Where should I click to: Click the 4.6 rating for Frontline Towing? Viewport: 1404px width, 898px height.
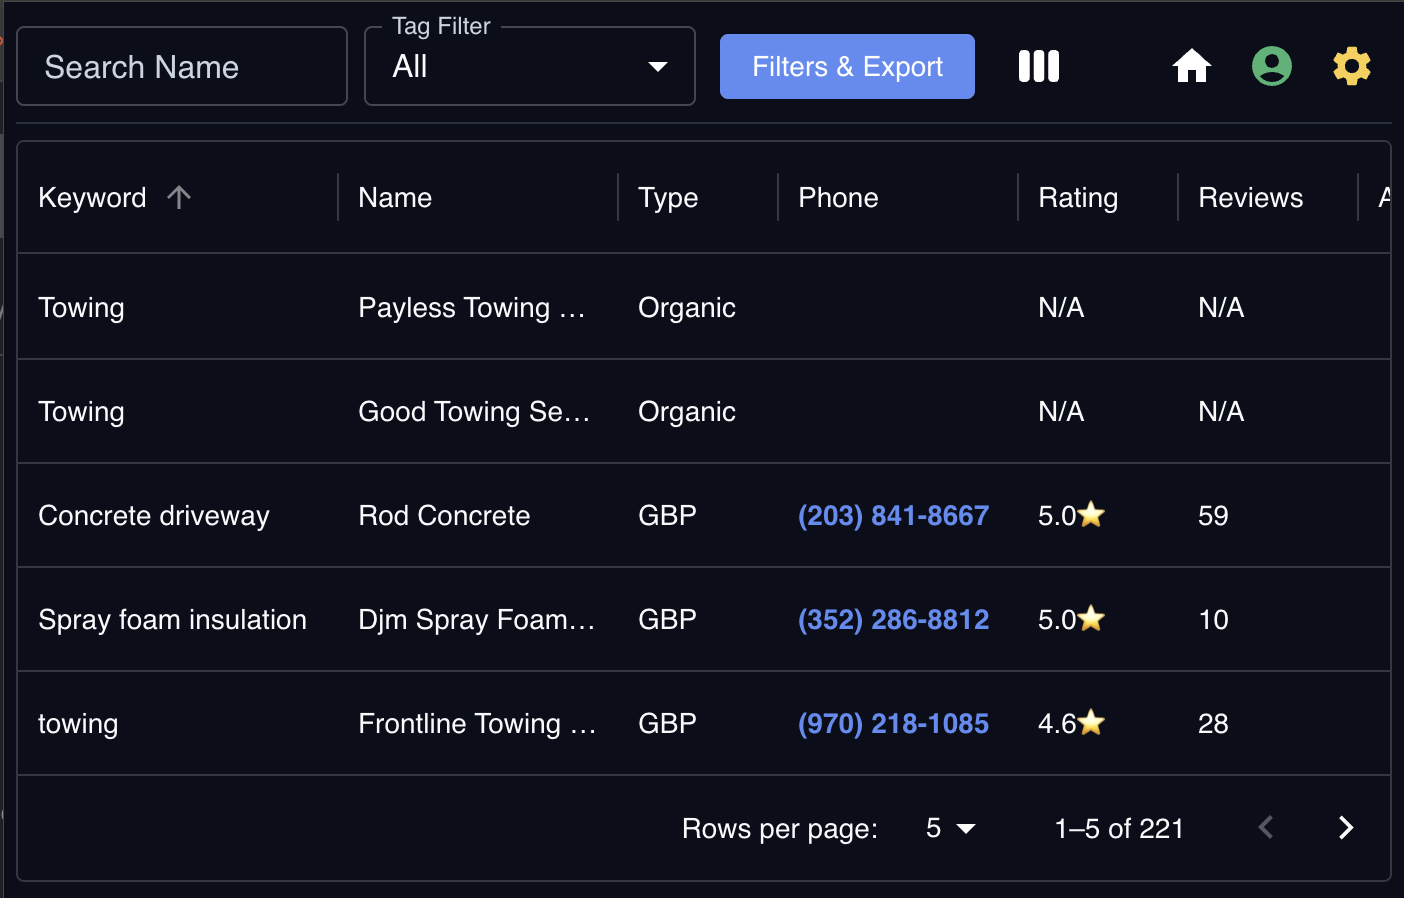1071,724
